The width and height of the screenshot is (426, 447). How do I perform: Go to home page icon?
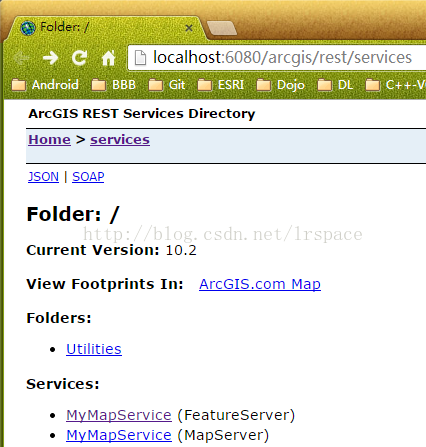tap(108, 58)
